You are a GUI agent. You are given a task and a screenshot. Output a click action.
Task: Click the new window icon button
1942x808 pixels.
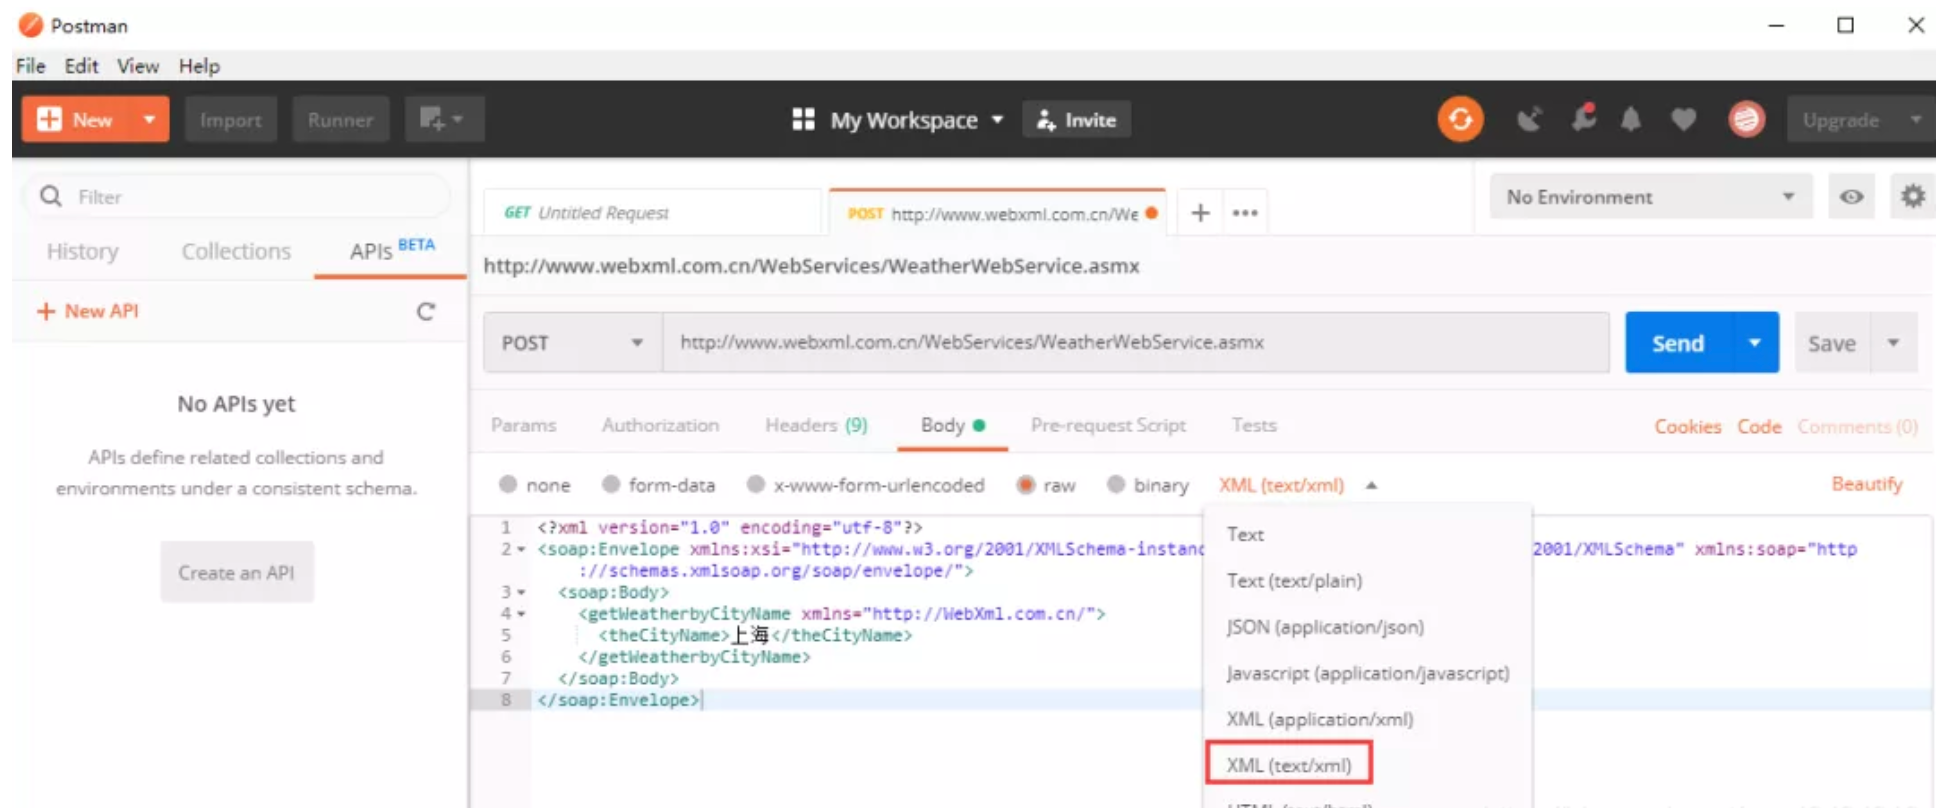point(444,120)
